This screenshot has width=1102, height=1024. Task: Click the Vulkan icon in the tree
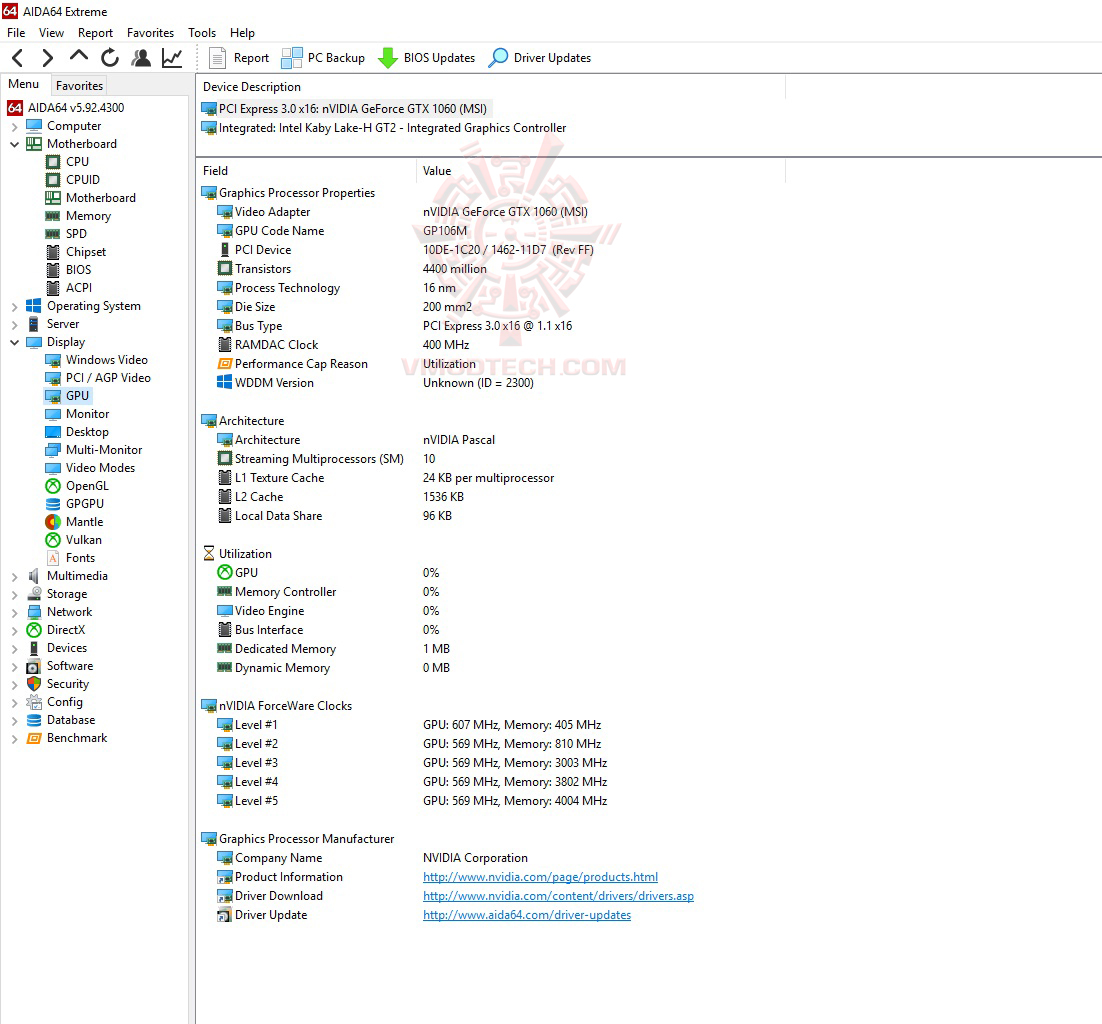(x=53, y=540)
